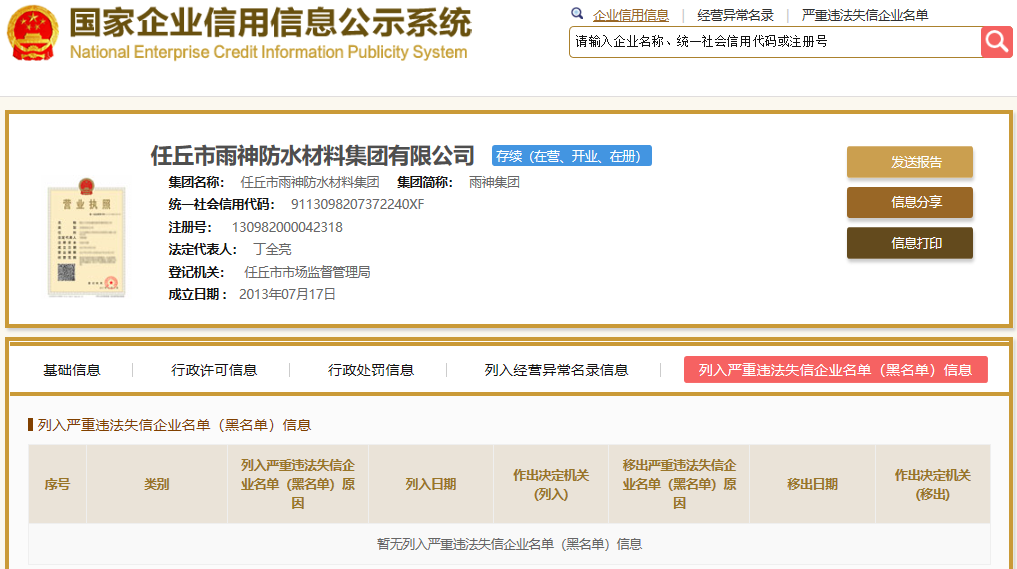This screenshot has width=1017, height=569.
Task: Click the empty-table notice 暂无列入严重违法失信企业名单
Action: 509,544
